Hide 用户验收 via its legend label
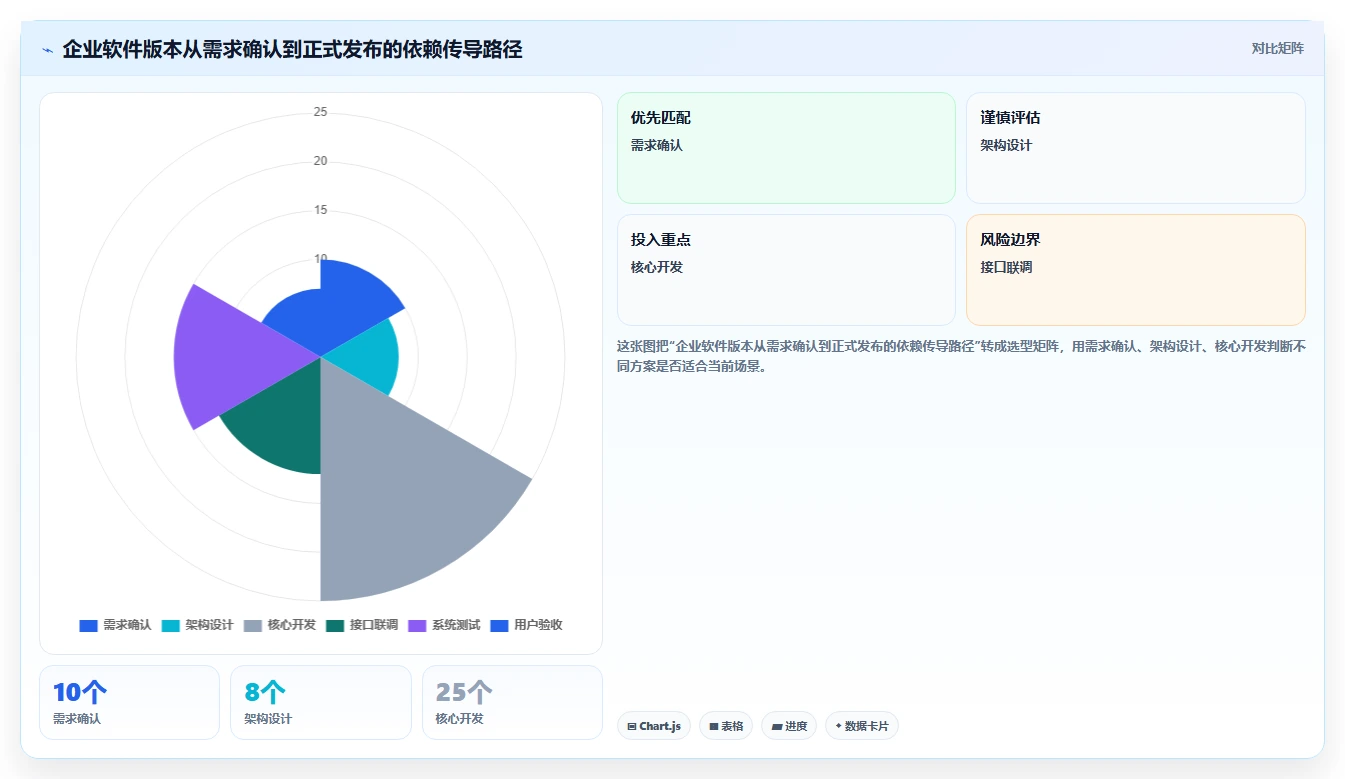The image size is (1345, 779). (538, 625)
